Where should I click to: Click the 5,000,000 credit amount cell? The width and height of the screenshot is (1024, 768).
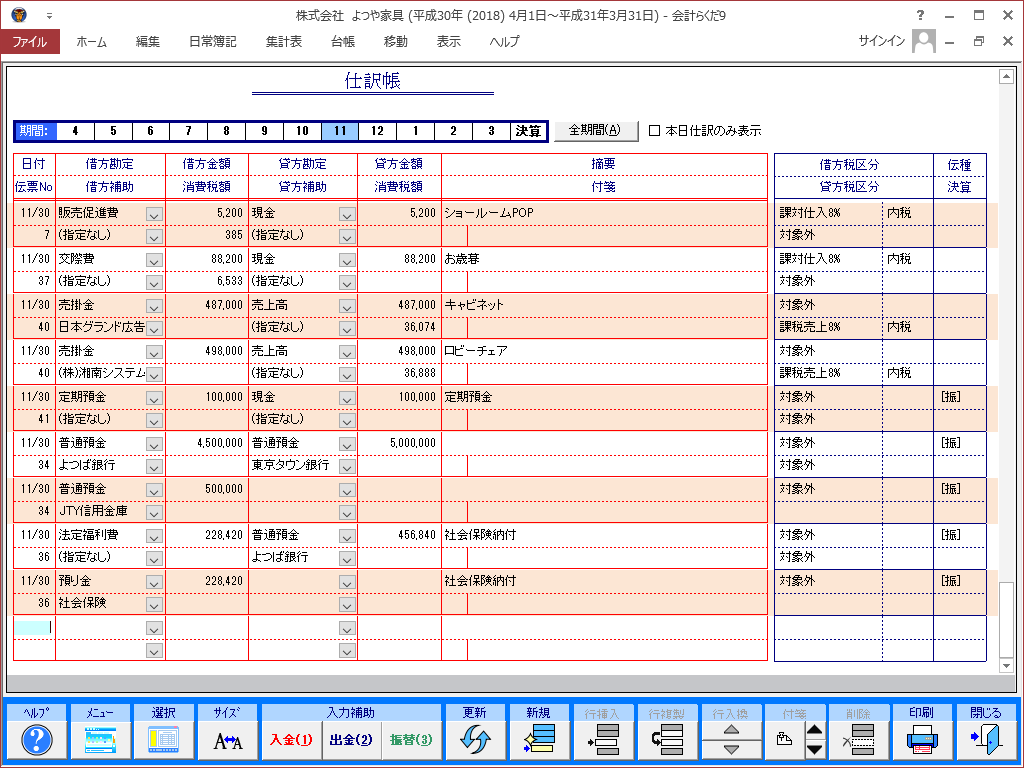399,443
